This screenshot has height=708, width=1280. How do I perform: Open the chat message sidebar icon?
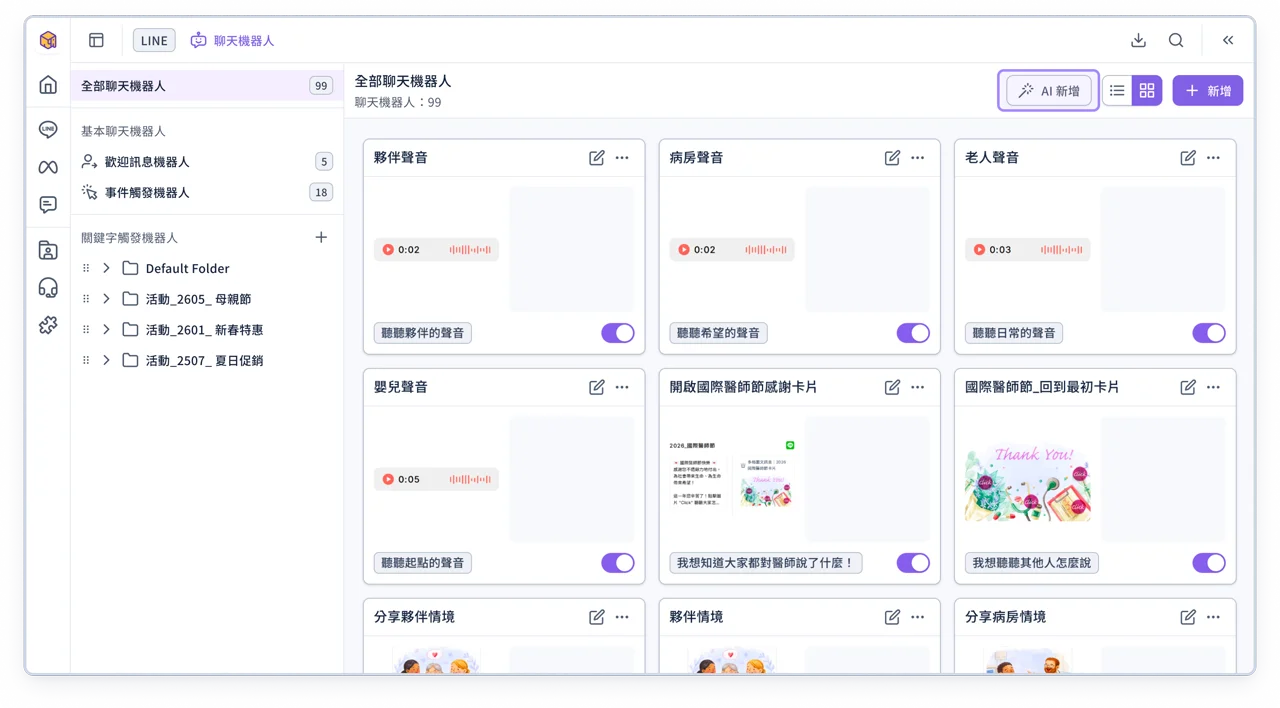tap(48, 204)
